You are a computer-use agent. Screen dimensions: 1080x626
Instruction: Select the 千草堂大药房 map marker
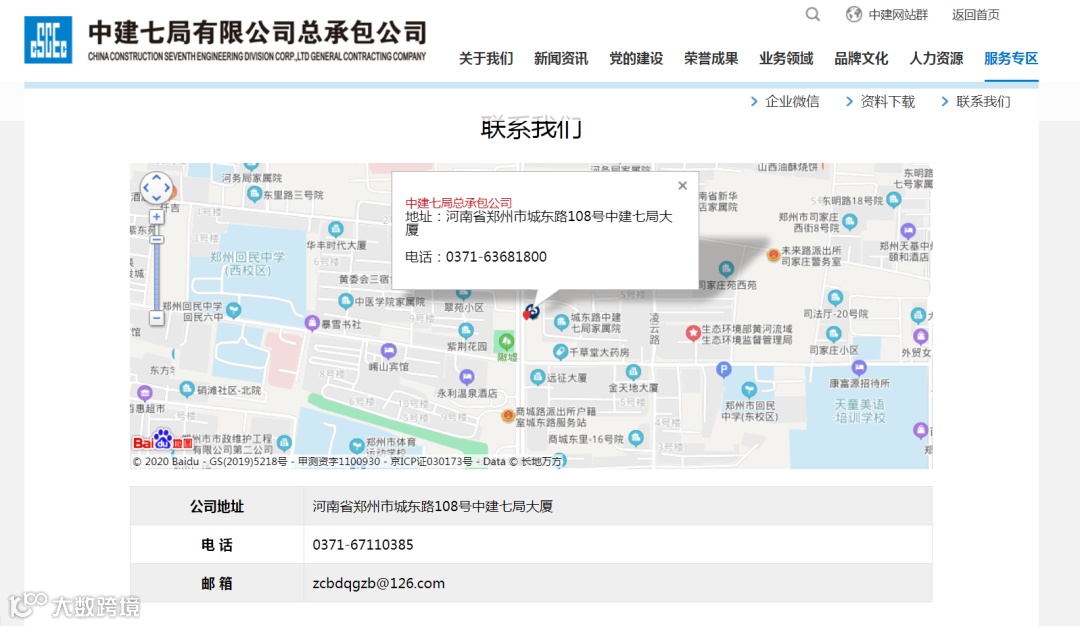point(561,352)
